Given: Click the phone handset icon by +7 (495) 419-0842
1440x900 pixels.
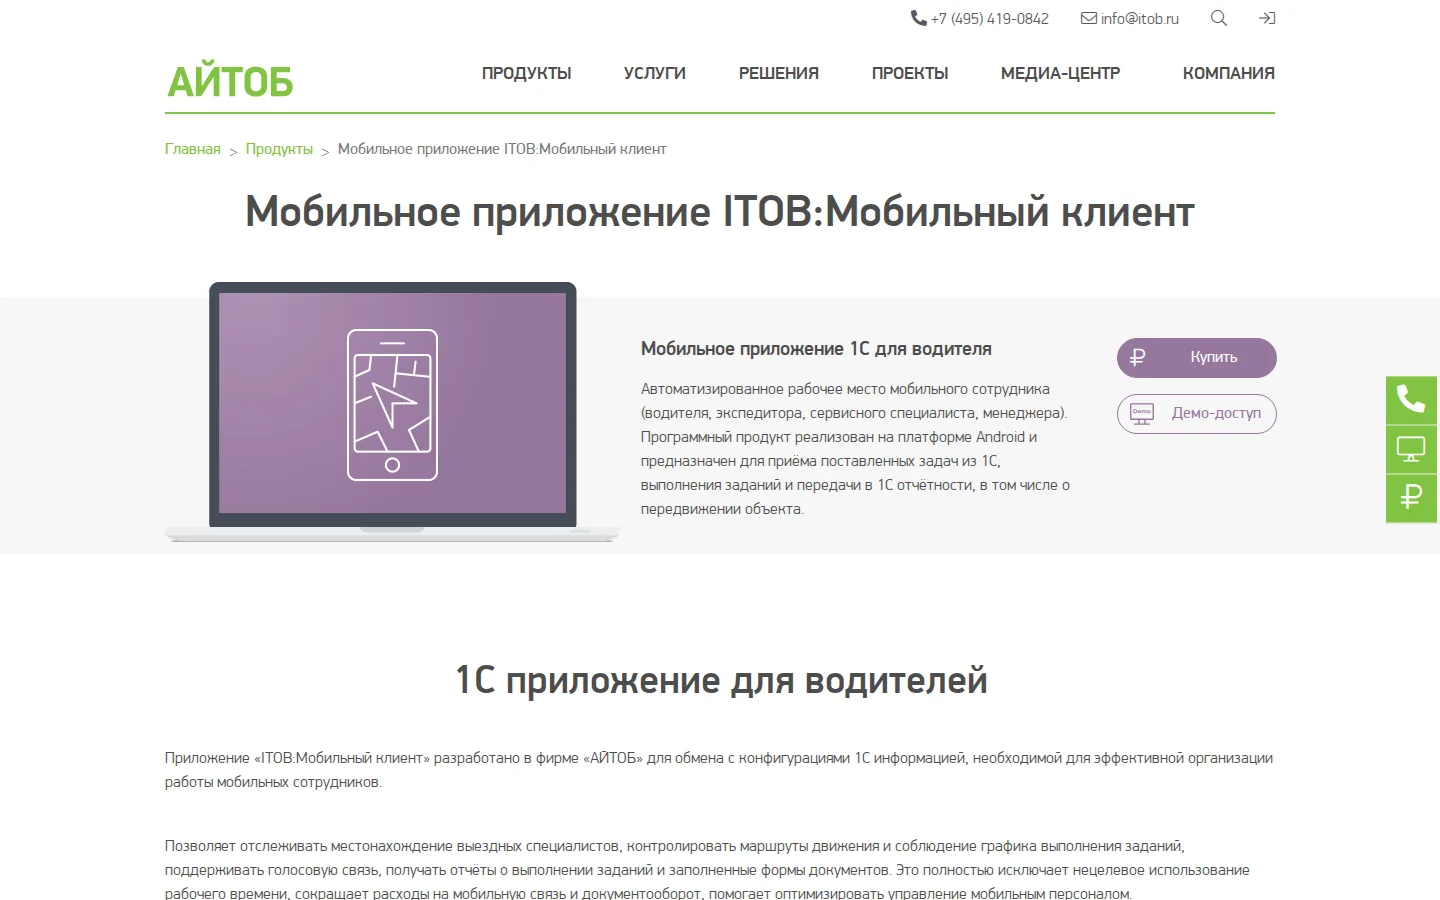Looking at the screenshot, I should click(x=918, y=18).
